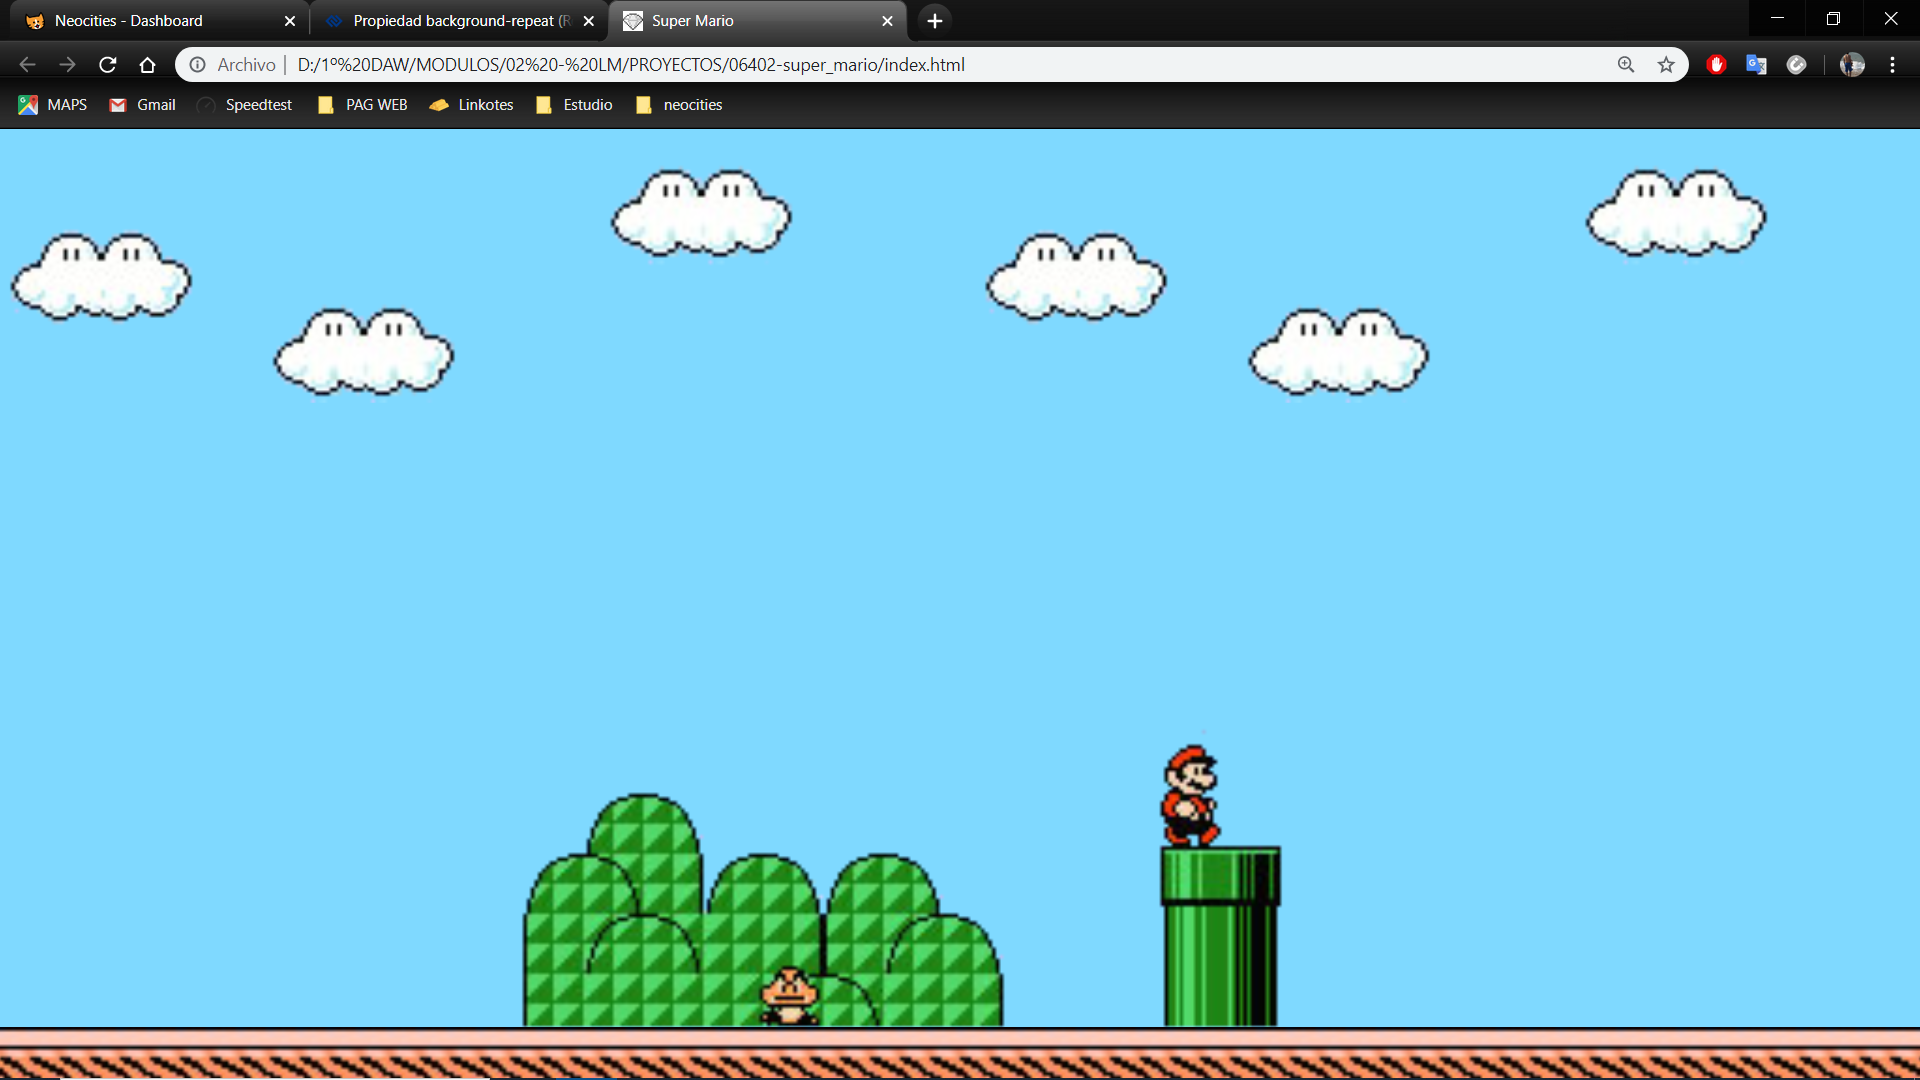Open the user profile avatar

tap(1852, 65)
